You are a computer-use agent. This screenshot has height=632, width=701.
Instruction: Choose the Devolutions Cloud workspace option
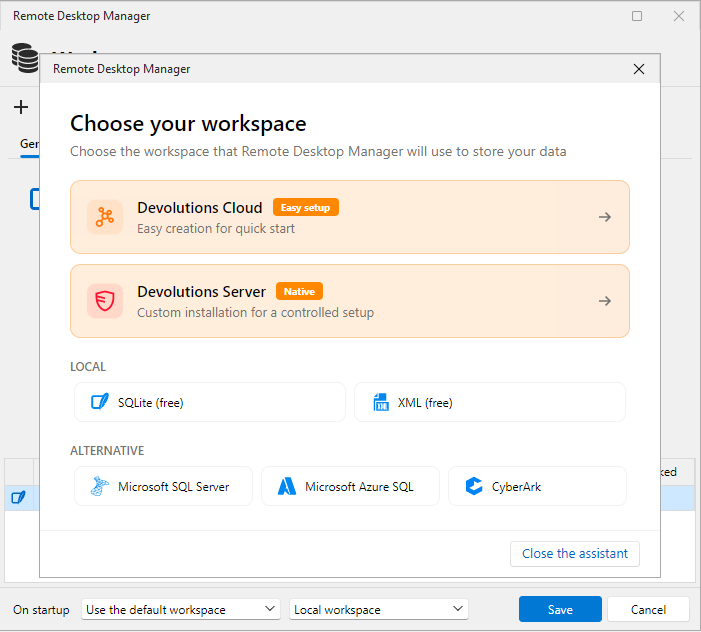350,217
